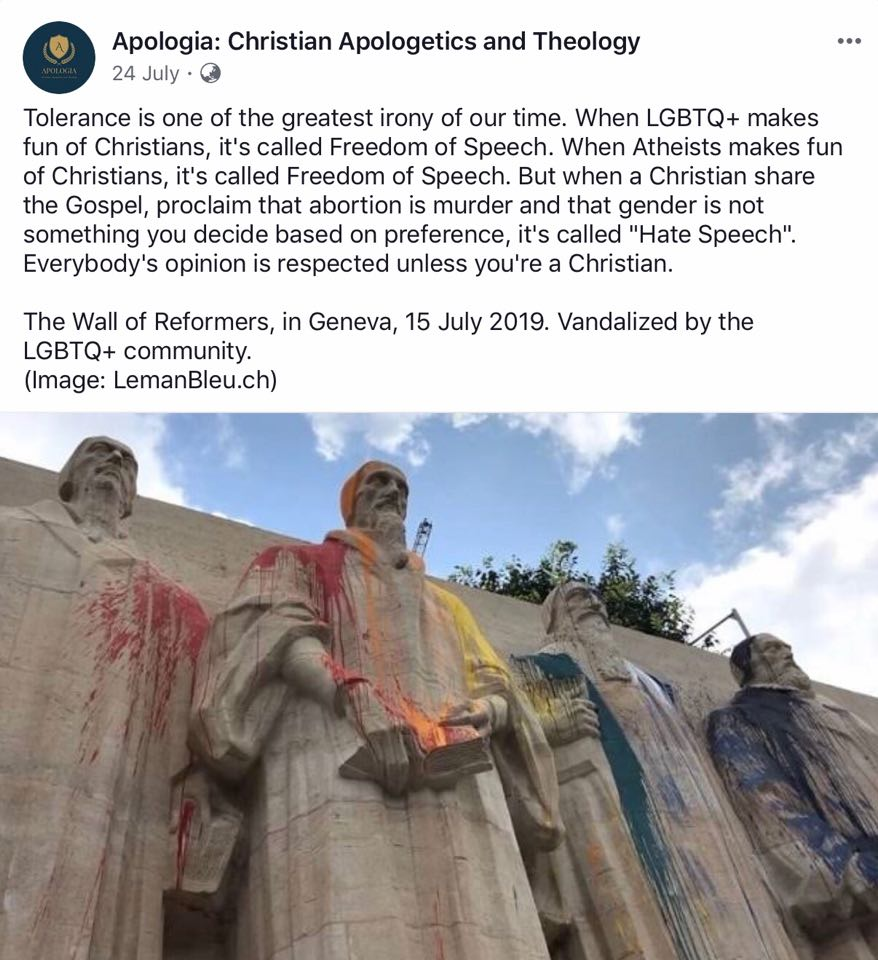The width and height of the screenshot is (878, 960).
Task: Click the crane visible behind the statue
Action: pyautogui.click(x=422, y=536)
